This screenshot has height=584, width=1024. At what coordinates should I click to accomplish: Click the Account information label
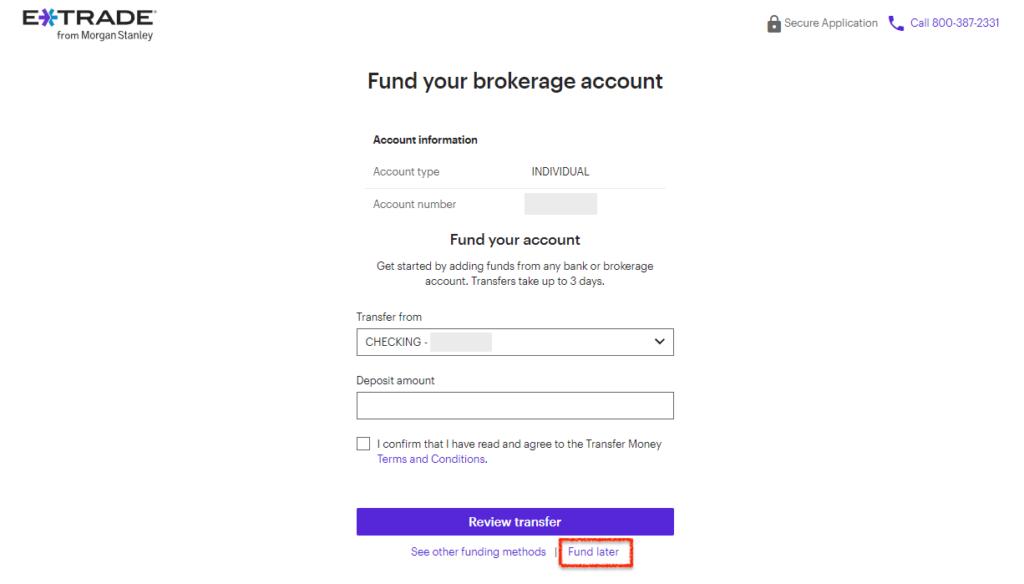pos(425,140)
